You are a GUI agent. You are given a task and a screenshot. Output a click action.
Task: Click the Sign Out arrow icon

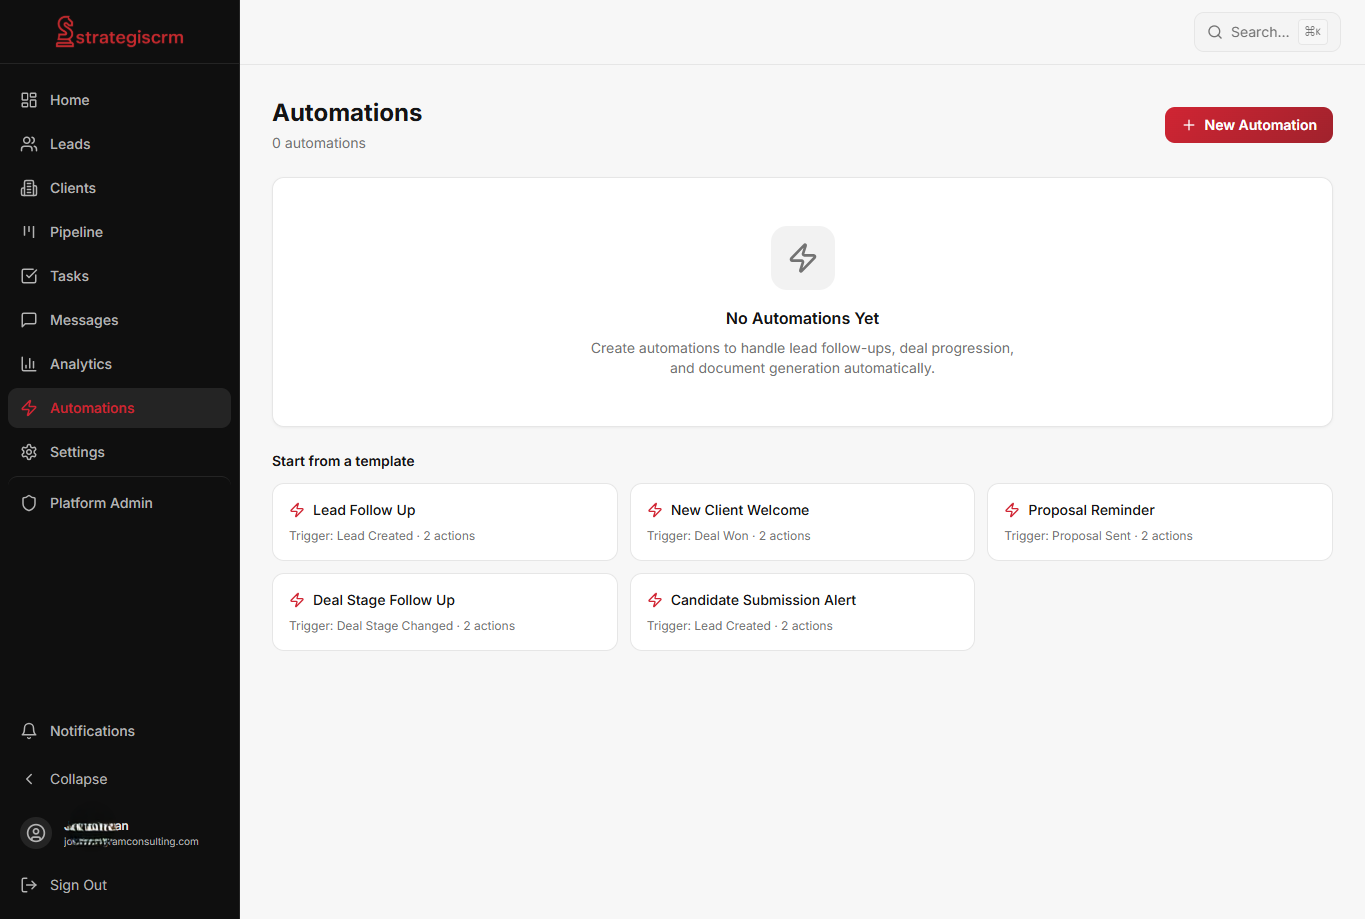pyautogui.click(x=29, y=885)
